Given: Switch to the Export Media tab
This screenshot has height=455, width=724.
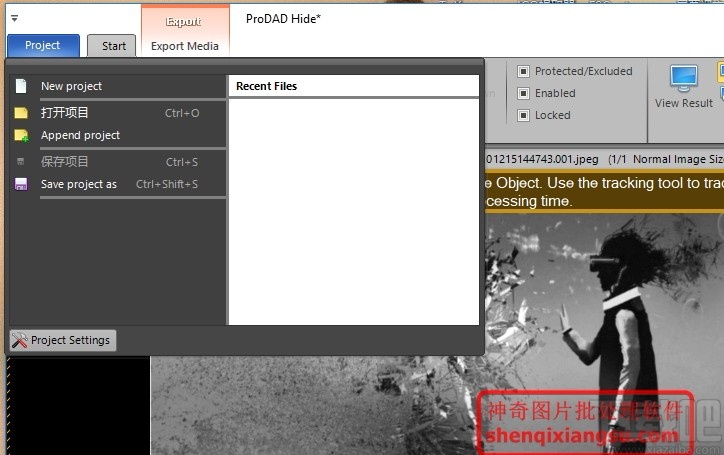Looking at the screenshot, I should coord(185,46).
